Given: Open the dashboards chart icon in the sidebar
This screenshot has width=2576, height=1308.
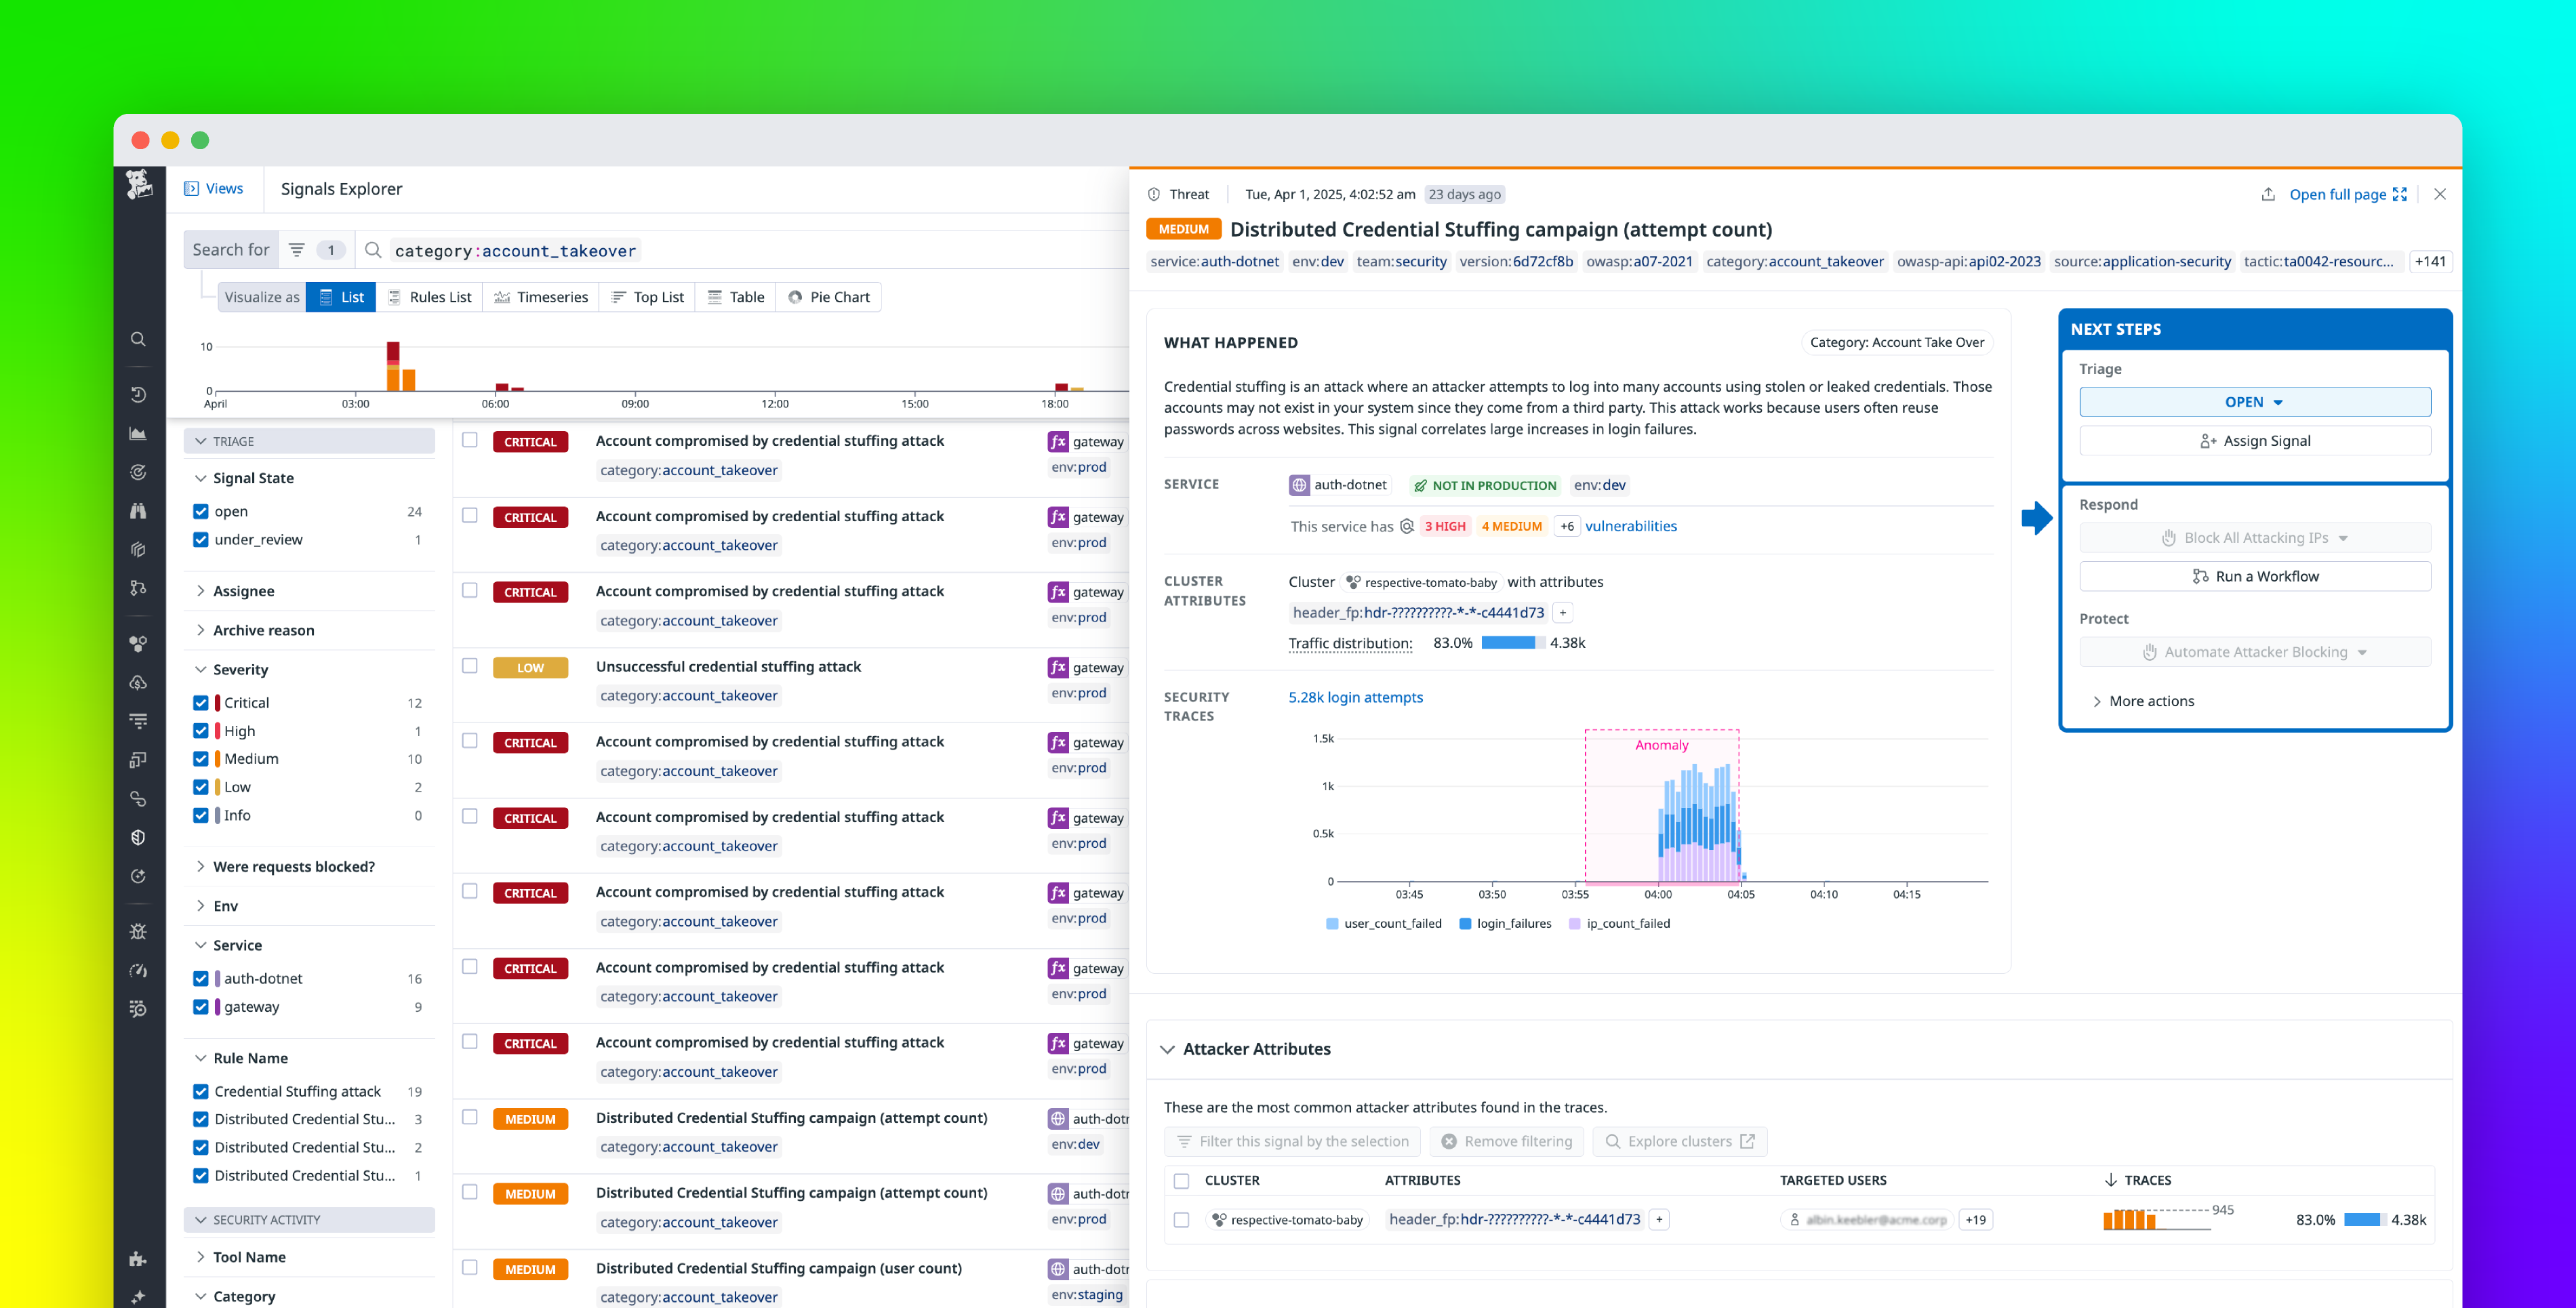Looking at the screenshot, I should (139, 432).
